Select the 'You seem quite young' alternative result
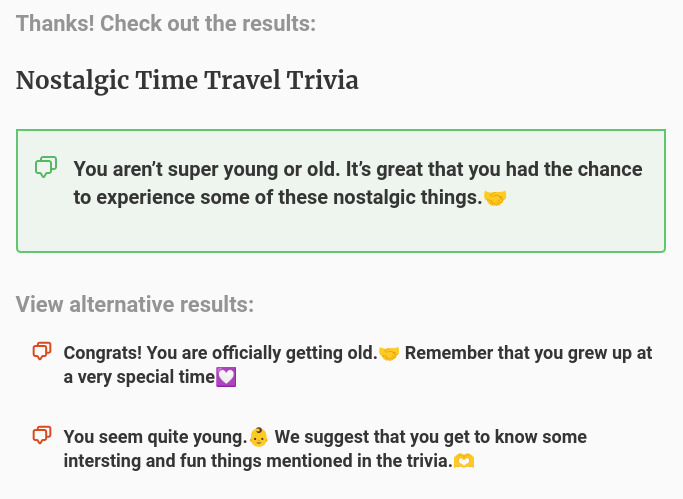The width and height of the screenshot is (683, 499). (155, 437)
